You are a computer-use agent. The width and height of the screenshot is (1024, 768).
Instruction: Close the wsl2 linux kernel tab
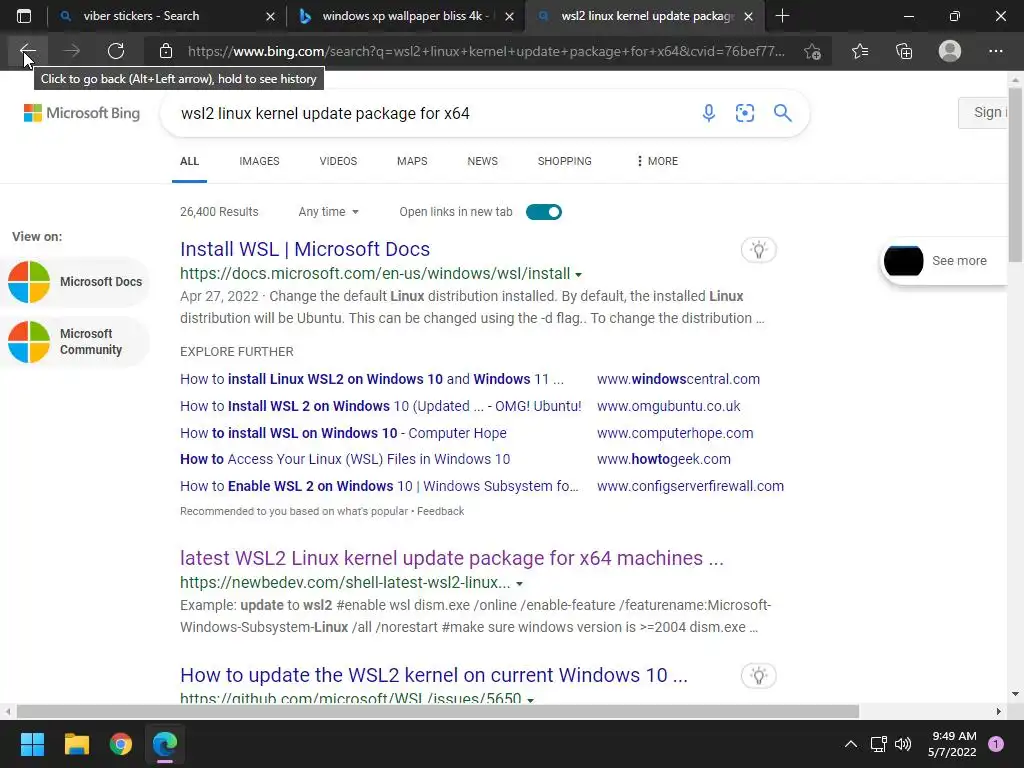click(x=748, y=16)
